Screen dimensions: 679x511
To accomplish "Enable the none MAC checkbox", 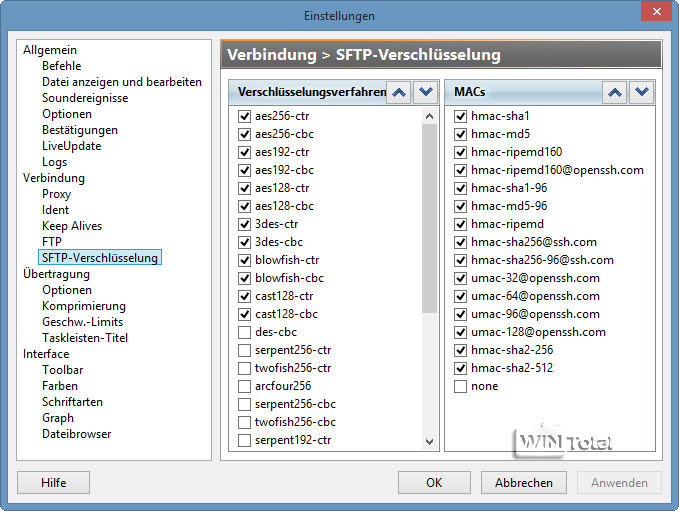I will click(x=460, y=386).
